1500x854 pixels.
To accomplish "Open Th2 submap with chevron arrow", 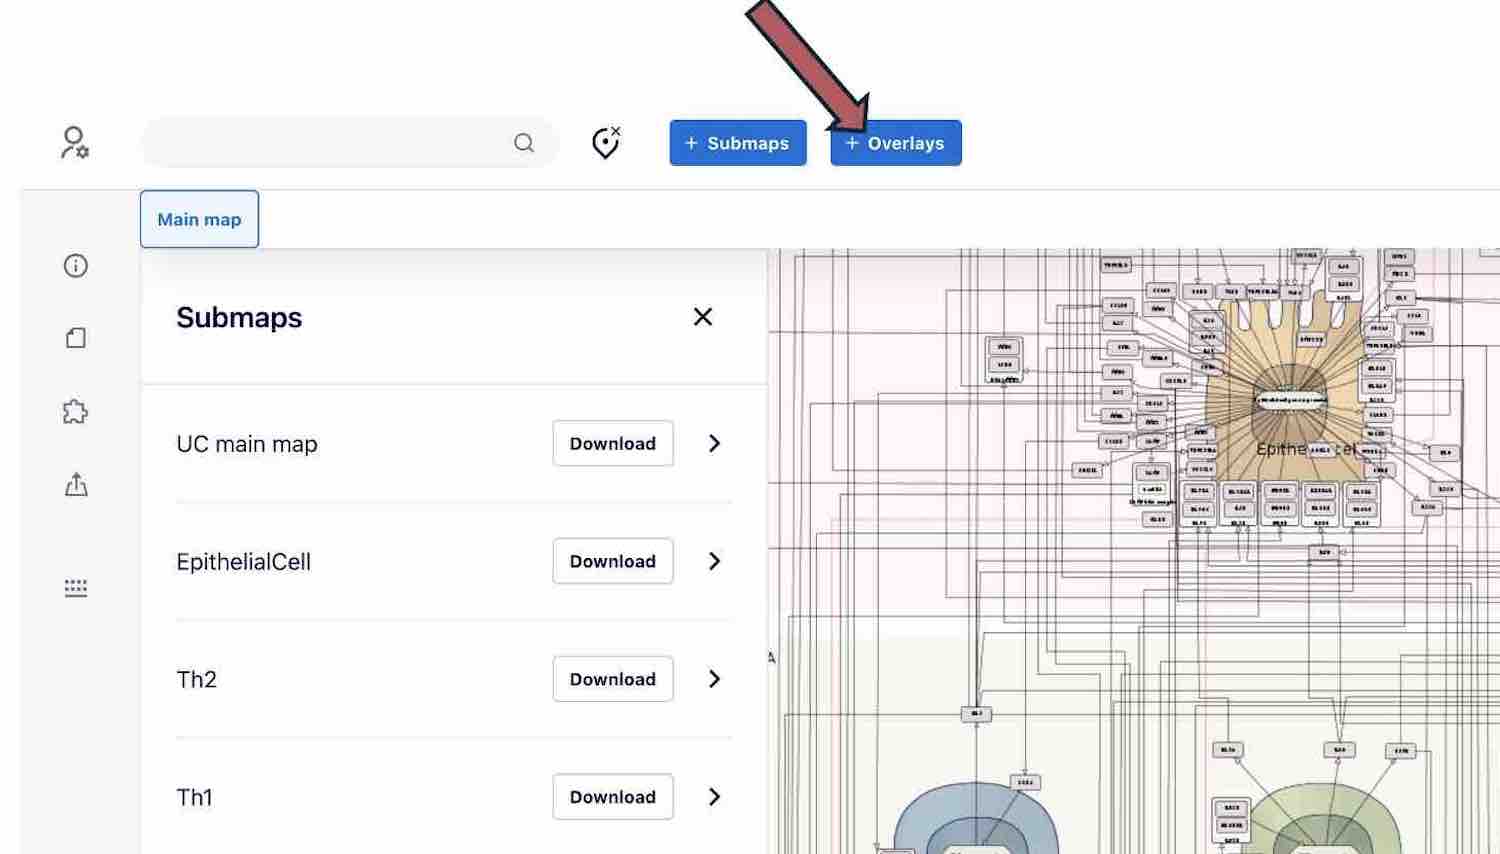I will click(714, 679).
